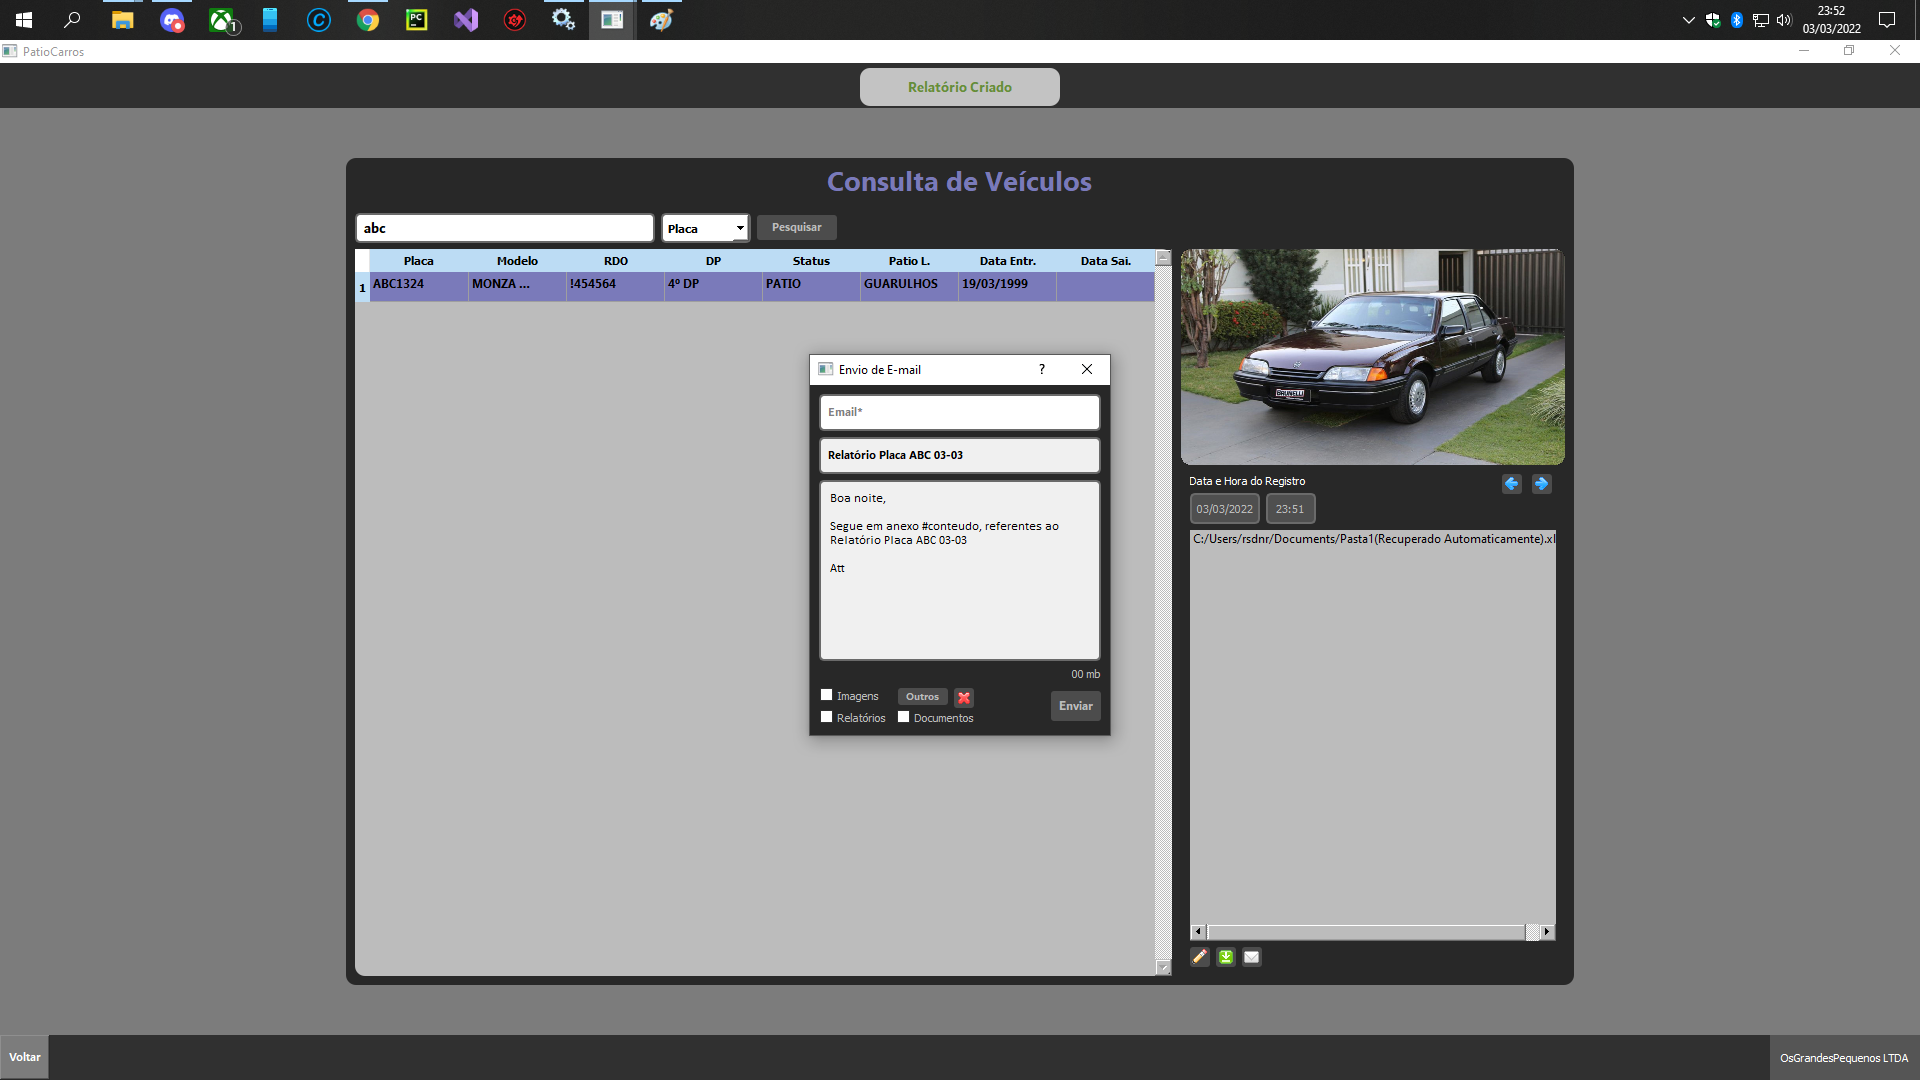Check the Relatórios attachment option
Viewport: 1920px width, 1080px height.
[826, 716]
